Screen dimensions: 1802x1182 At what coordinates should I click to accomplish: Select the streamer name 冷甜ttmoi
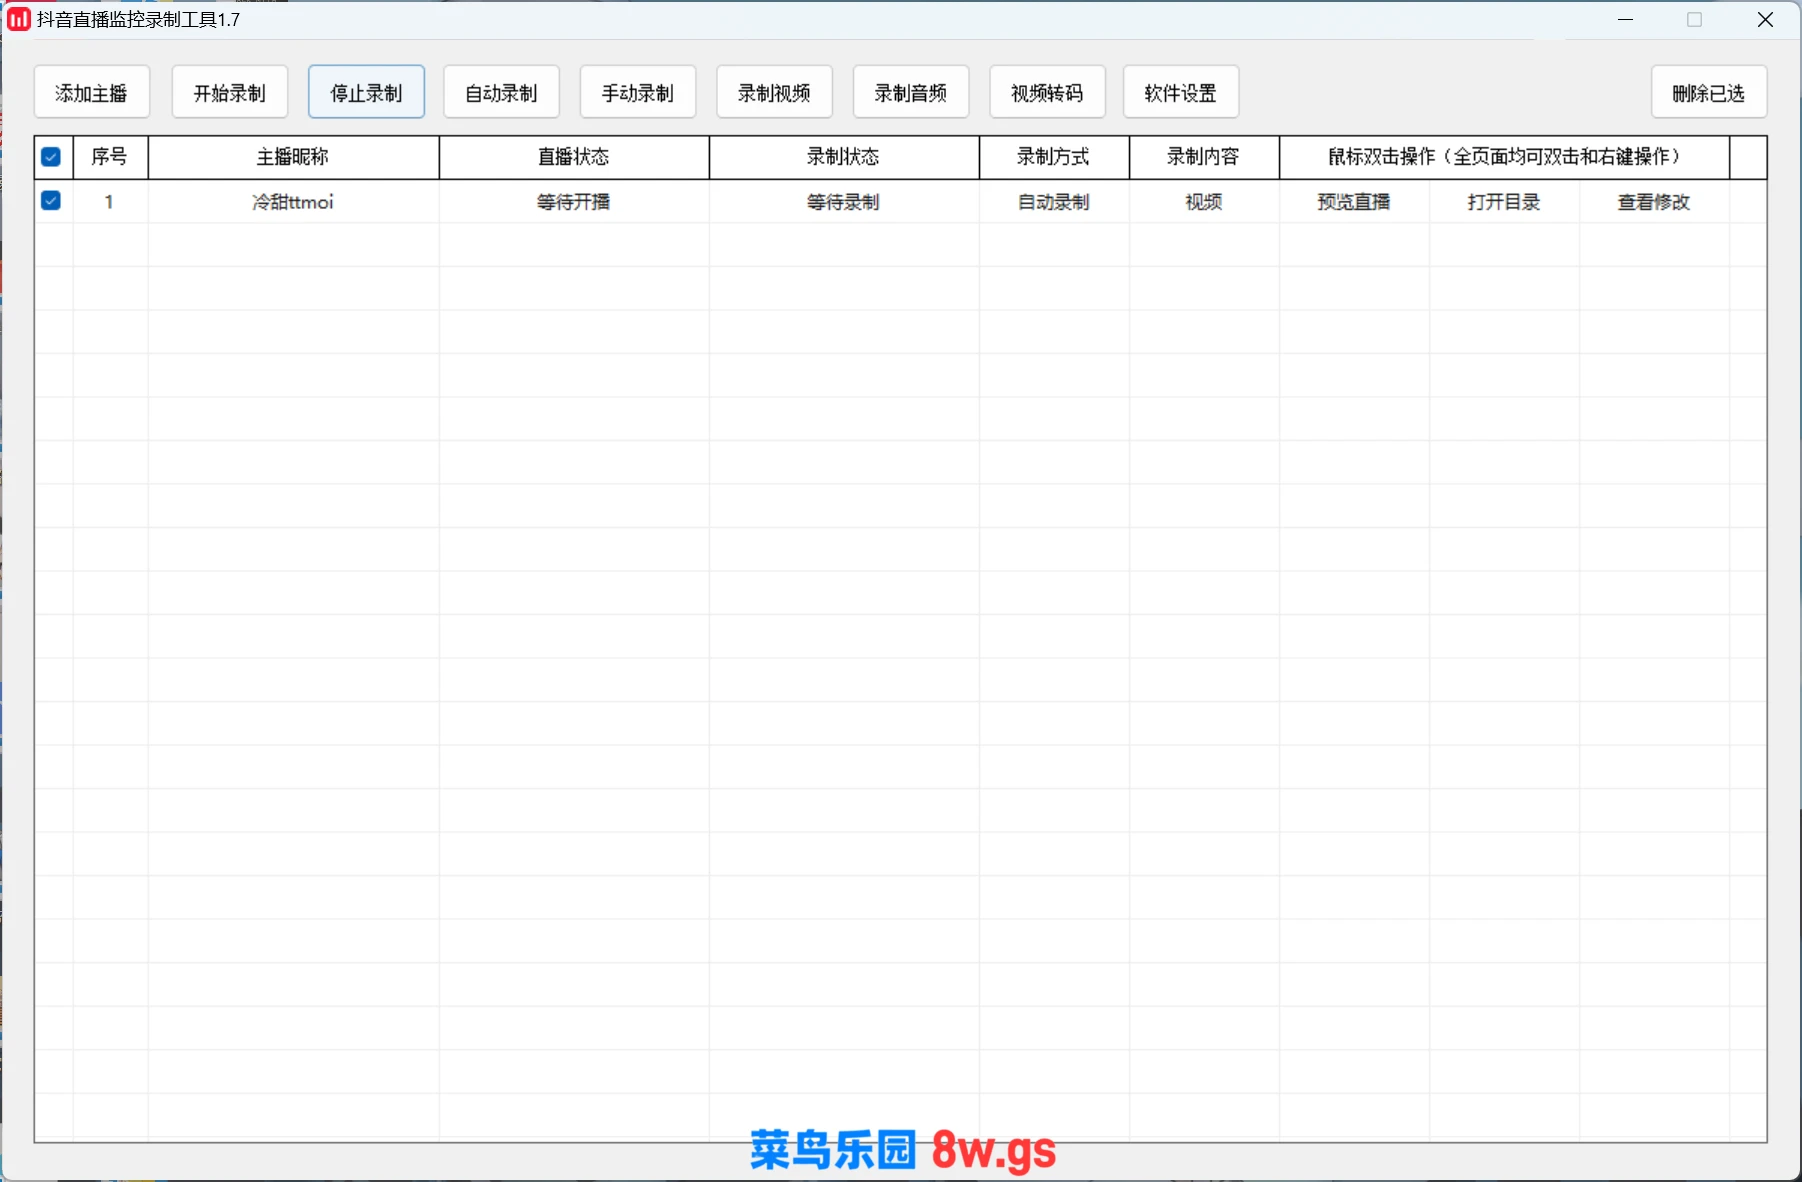(x=293, y=202)
